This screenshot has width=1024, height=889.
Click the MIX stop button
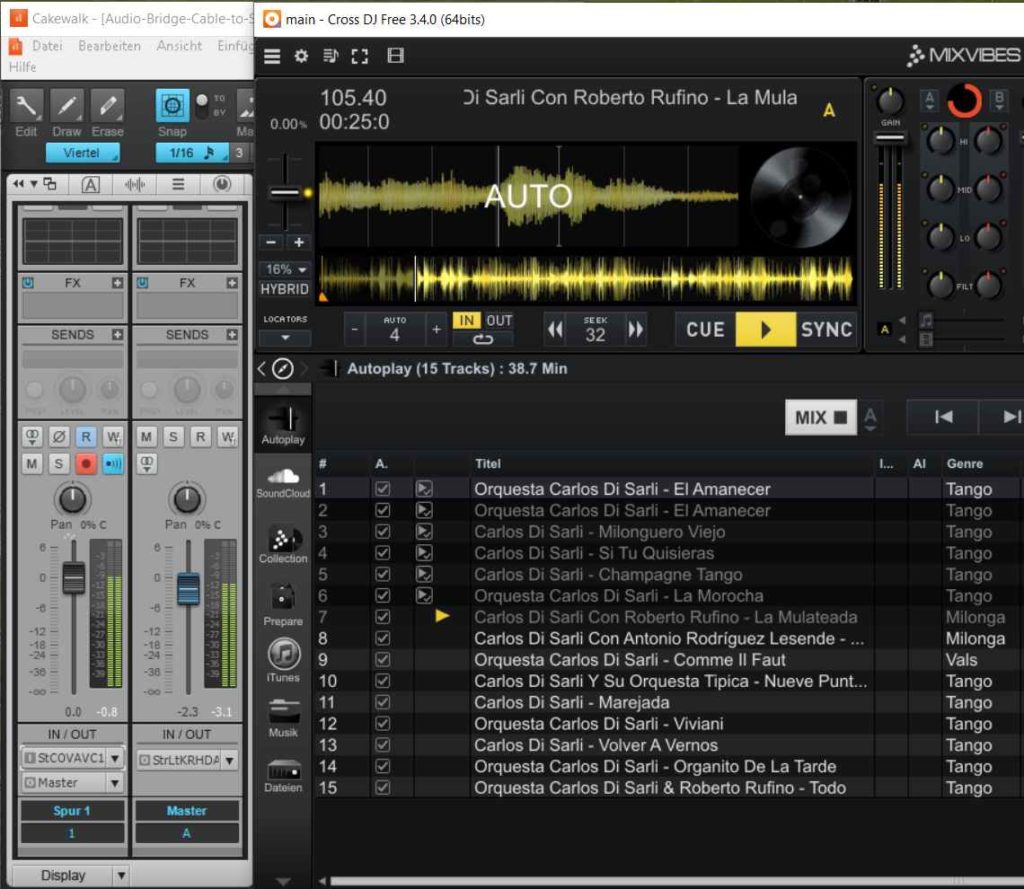coord(821,417)
